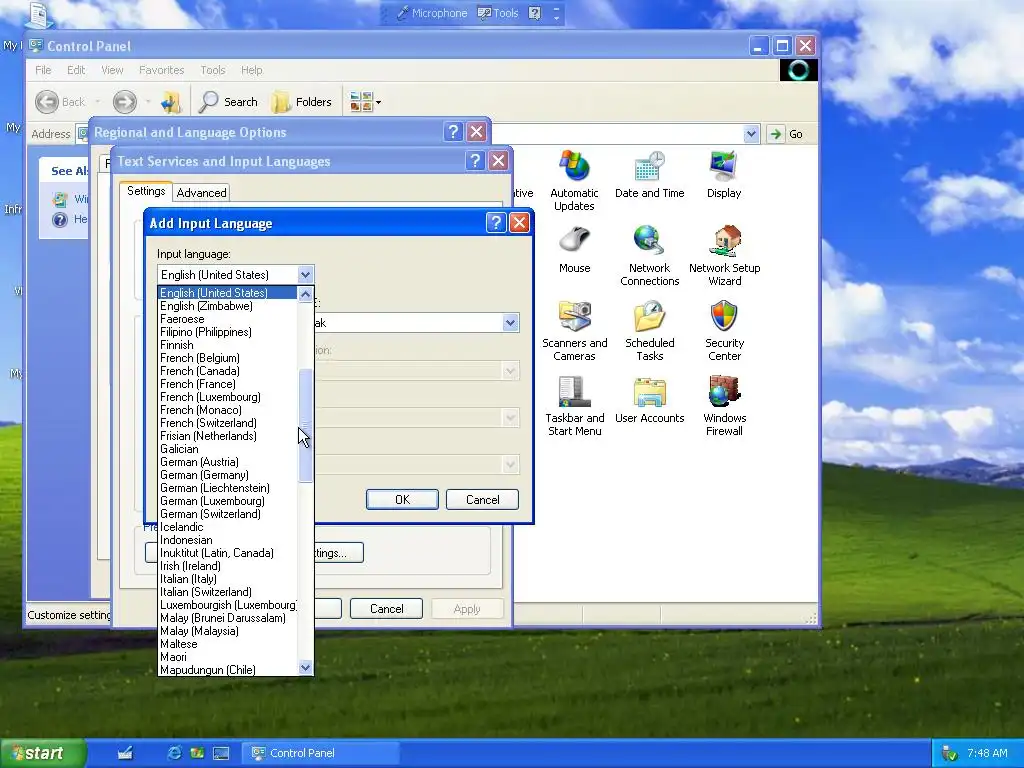Open the Tools menu in Control Panel
The height and width of the screenshot is (768, 1024).
212,70
